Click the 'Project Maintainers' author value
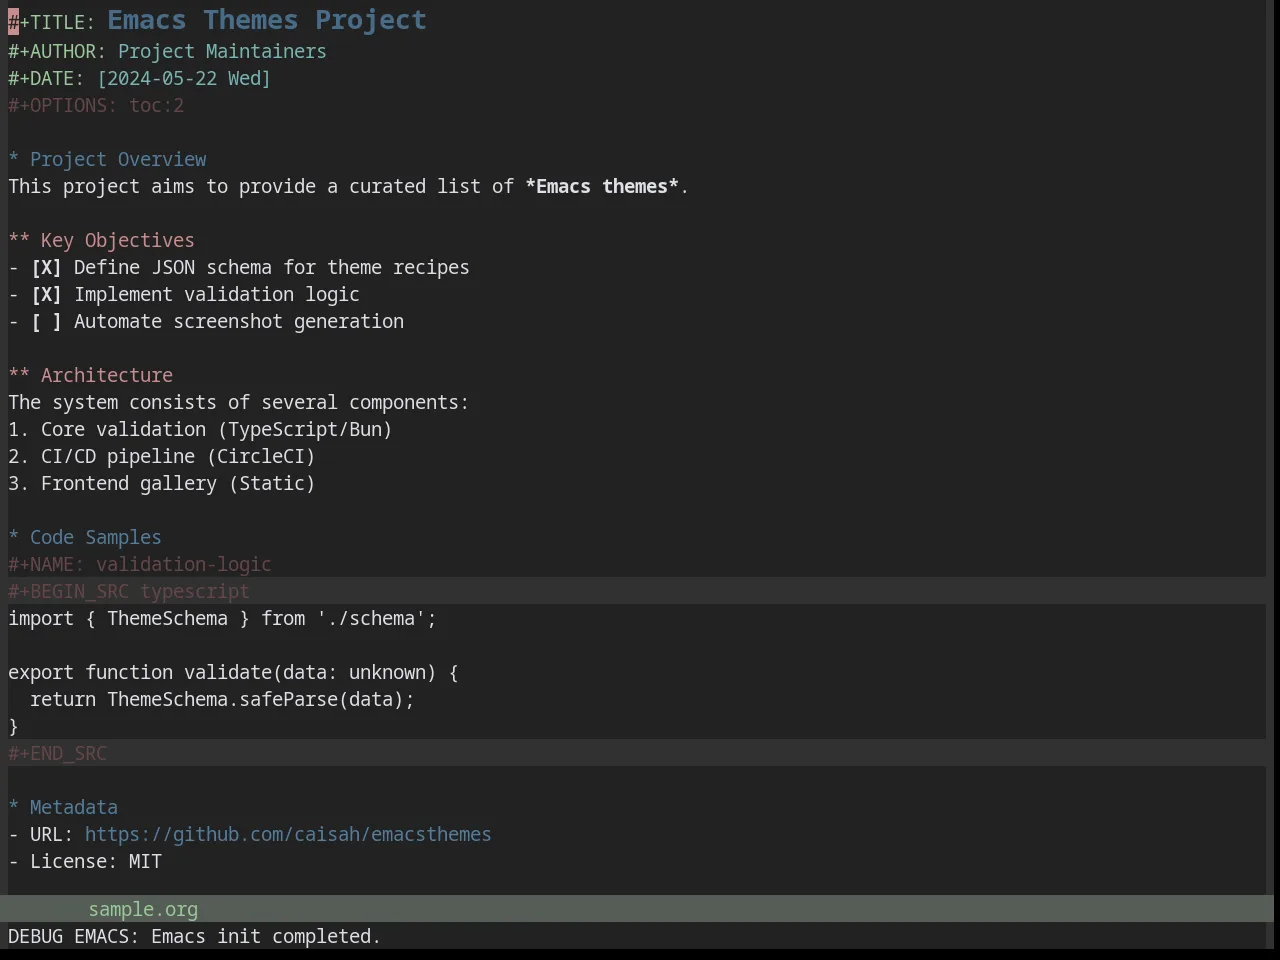 [222, 51]
